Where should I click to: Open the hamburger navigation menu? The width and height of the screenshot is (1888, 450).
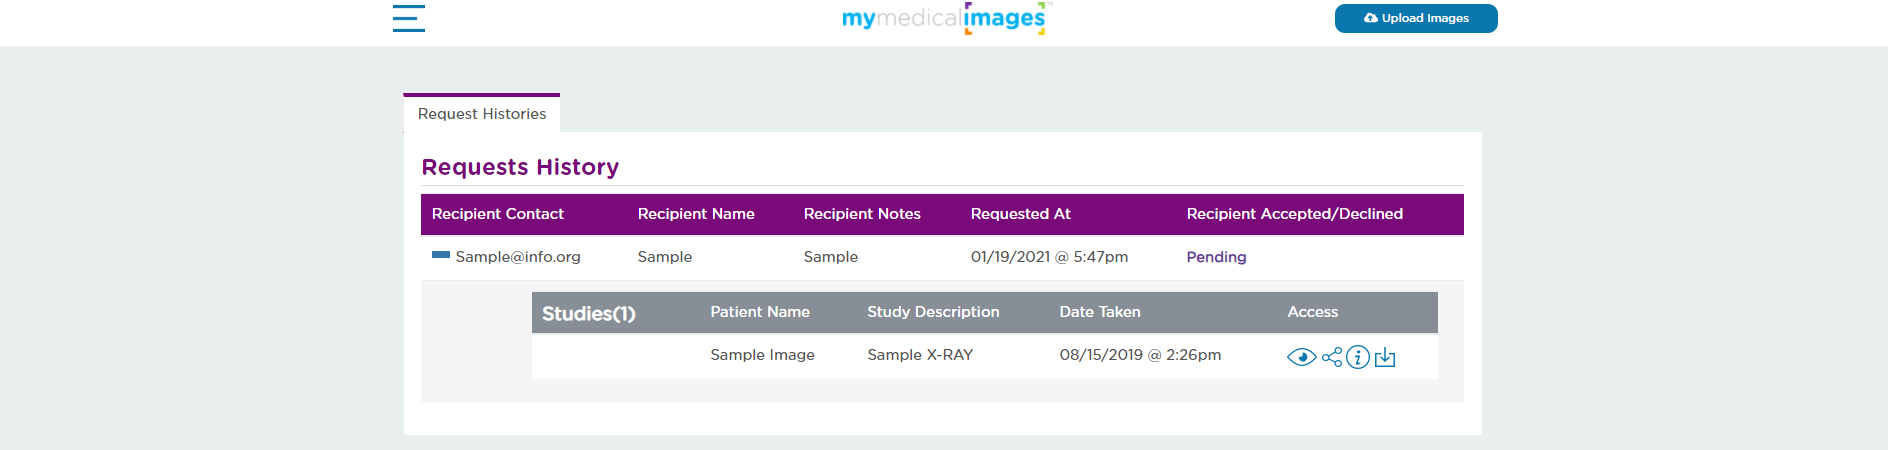(x=408, y=18)
